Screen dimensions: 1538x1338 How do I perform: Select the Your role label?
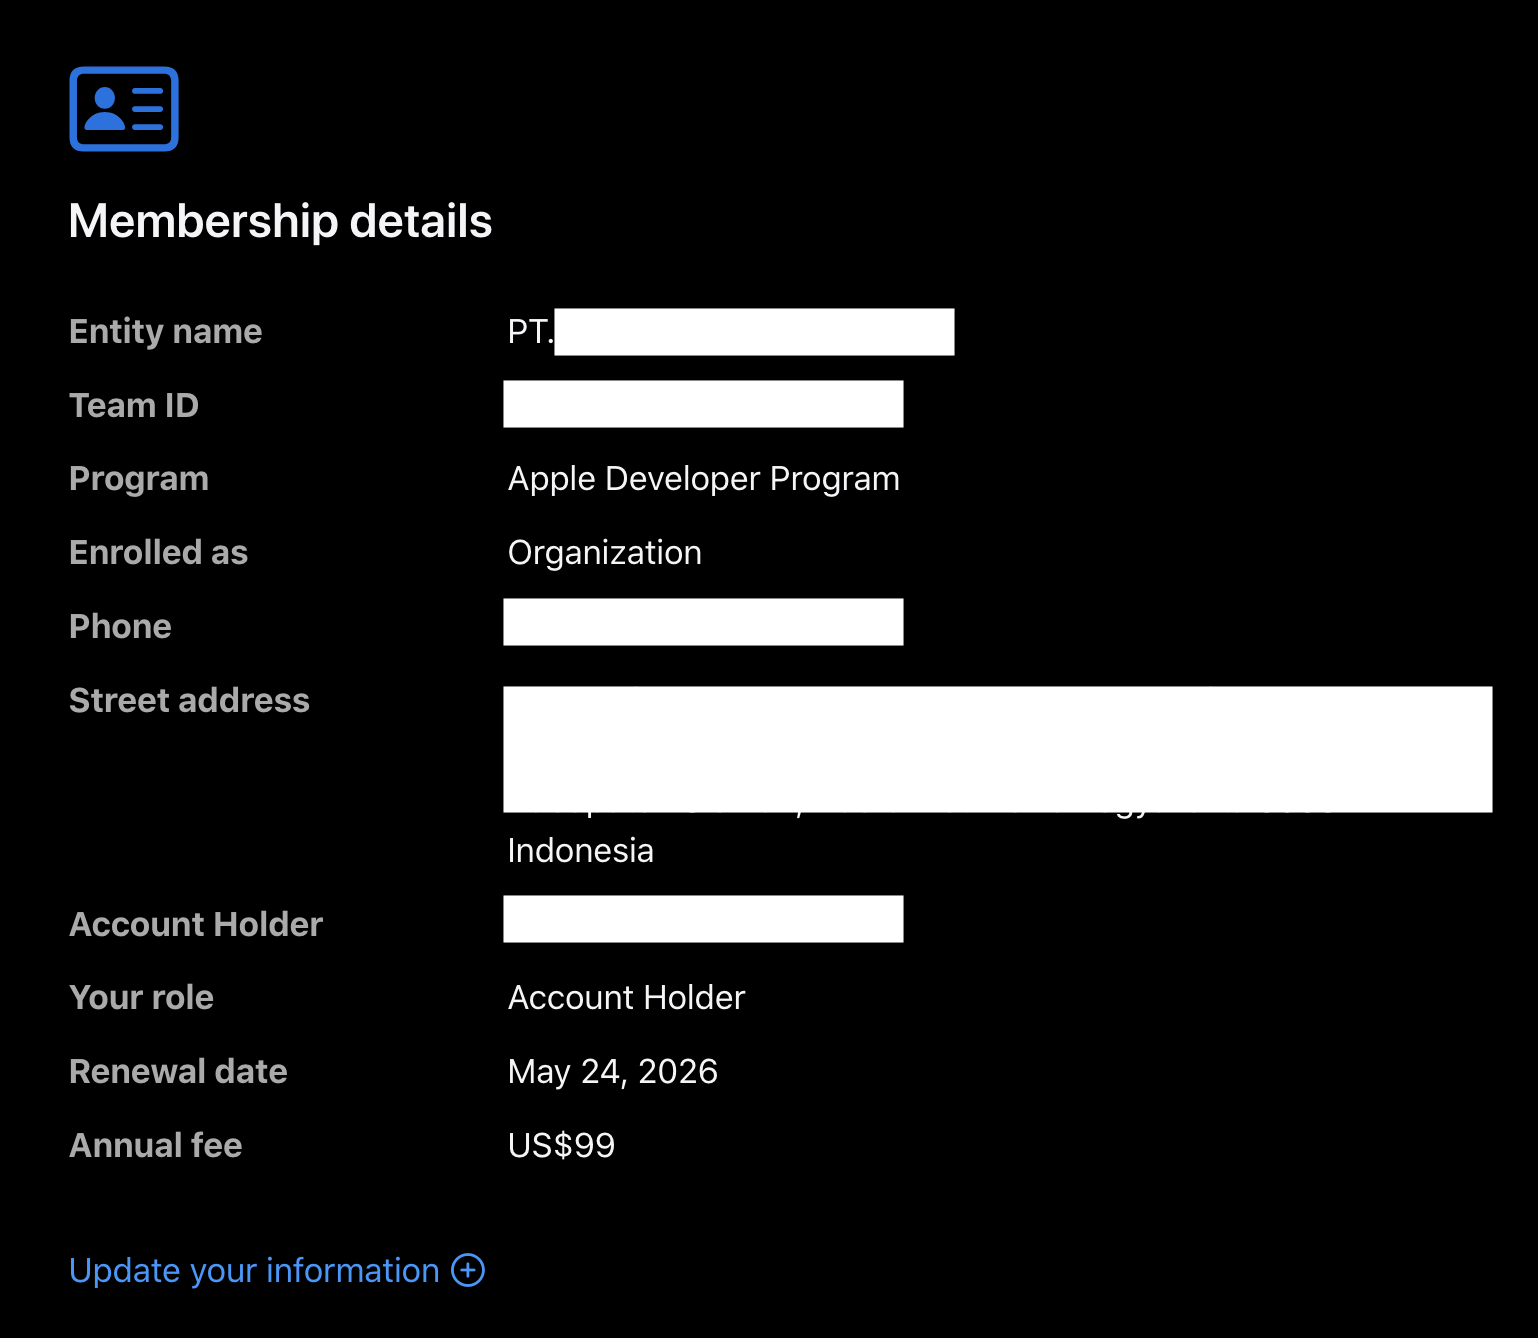tap(141, 997)
